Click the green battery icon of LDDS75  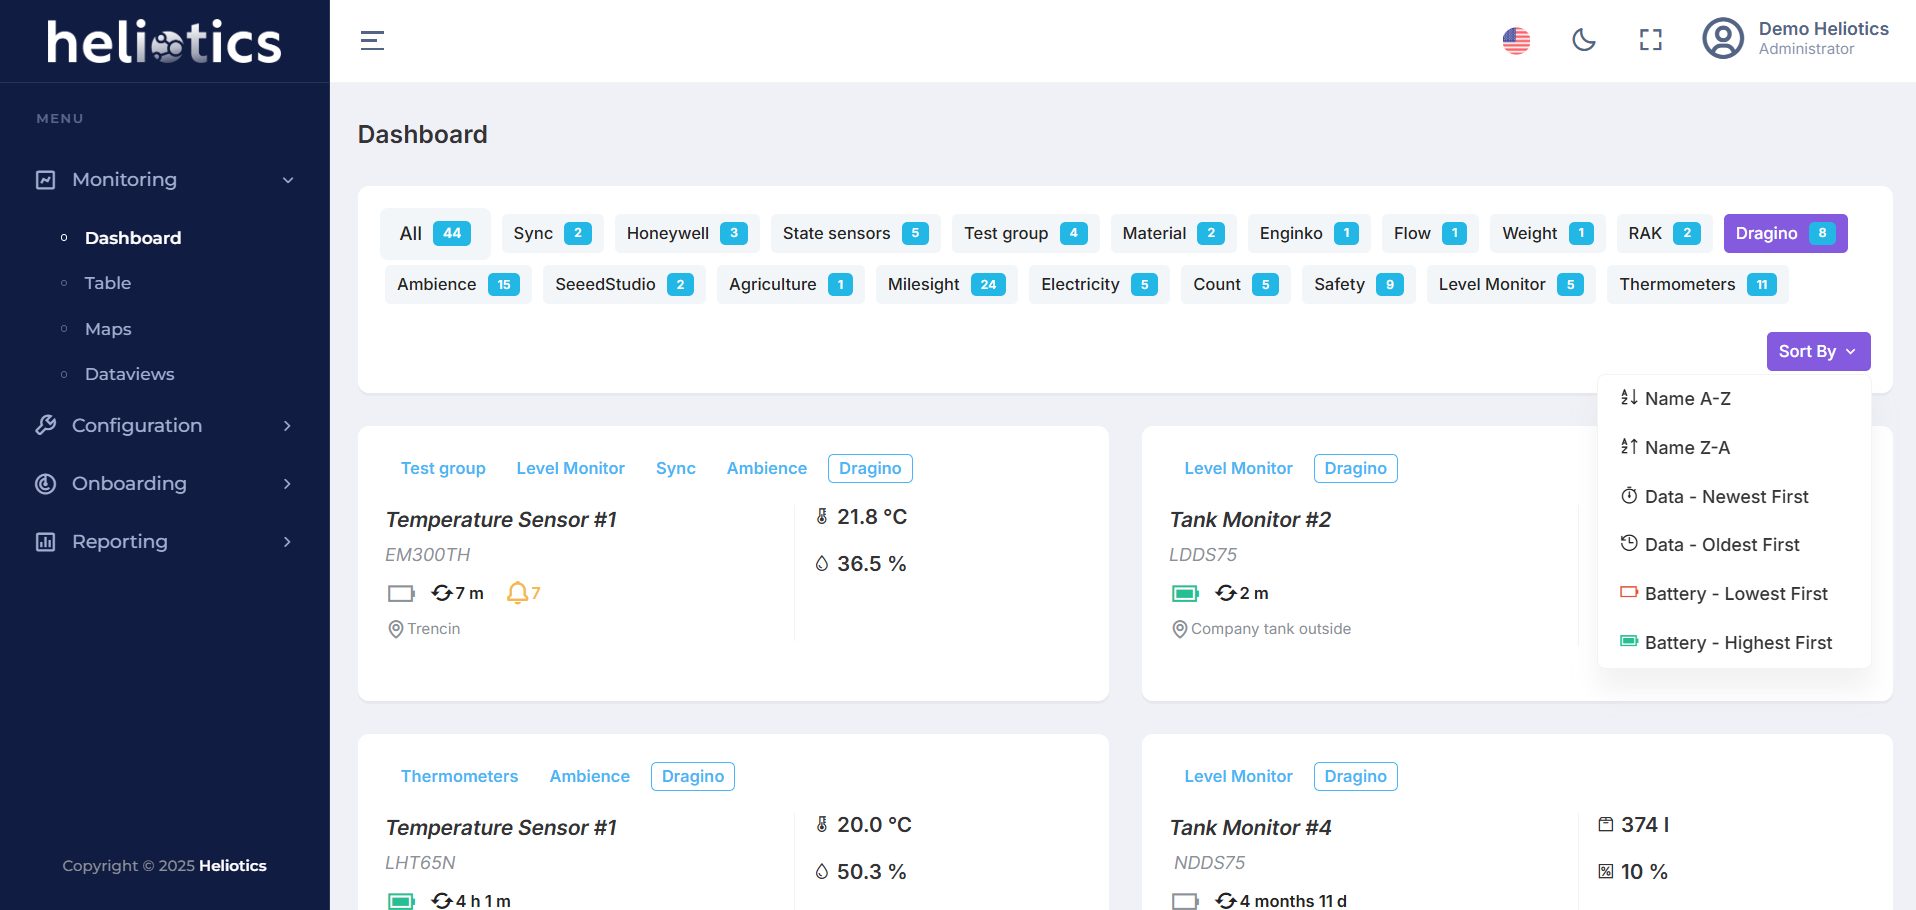[x=1185, y=594]
